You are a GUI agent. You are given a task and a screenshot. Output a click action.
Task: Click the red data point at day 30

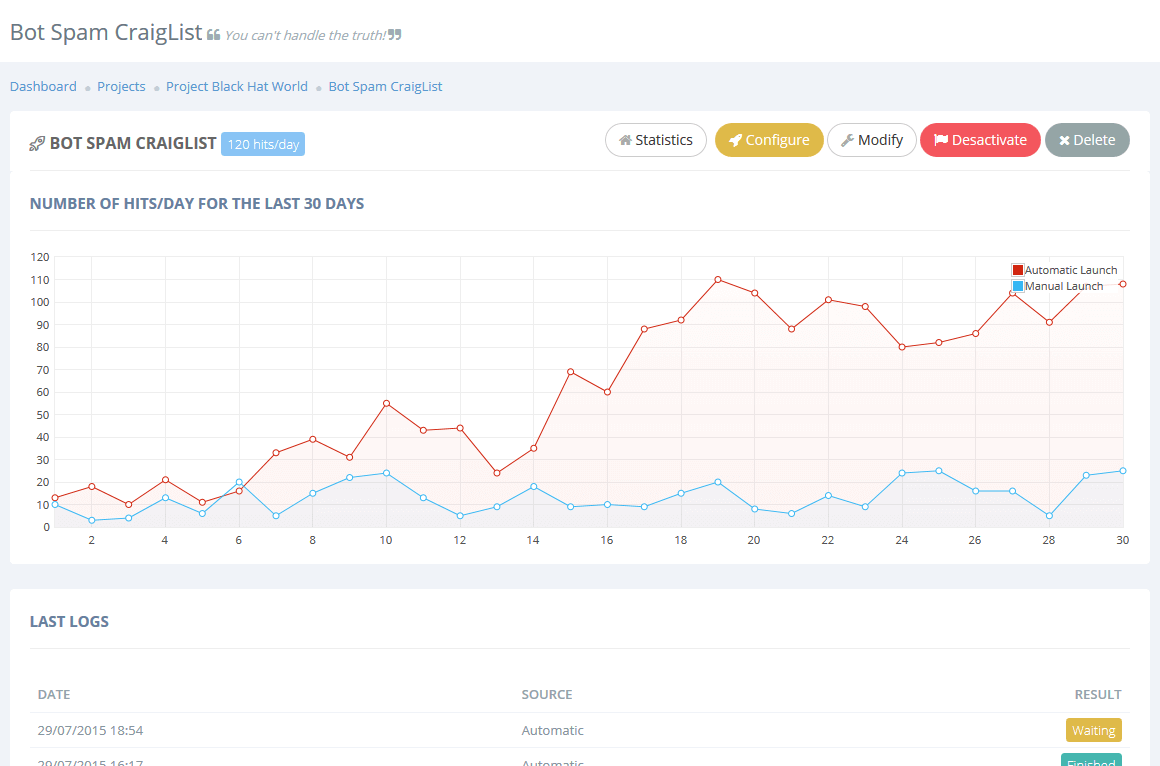(x=1123, y=284)
